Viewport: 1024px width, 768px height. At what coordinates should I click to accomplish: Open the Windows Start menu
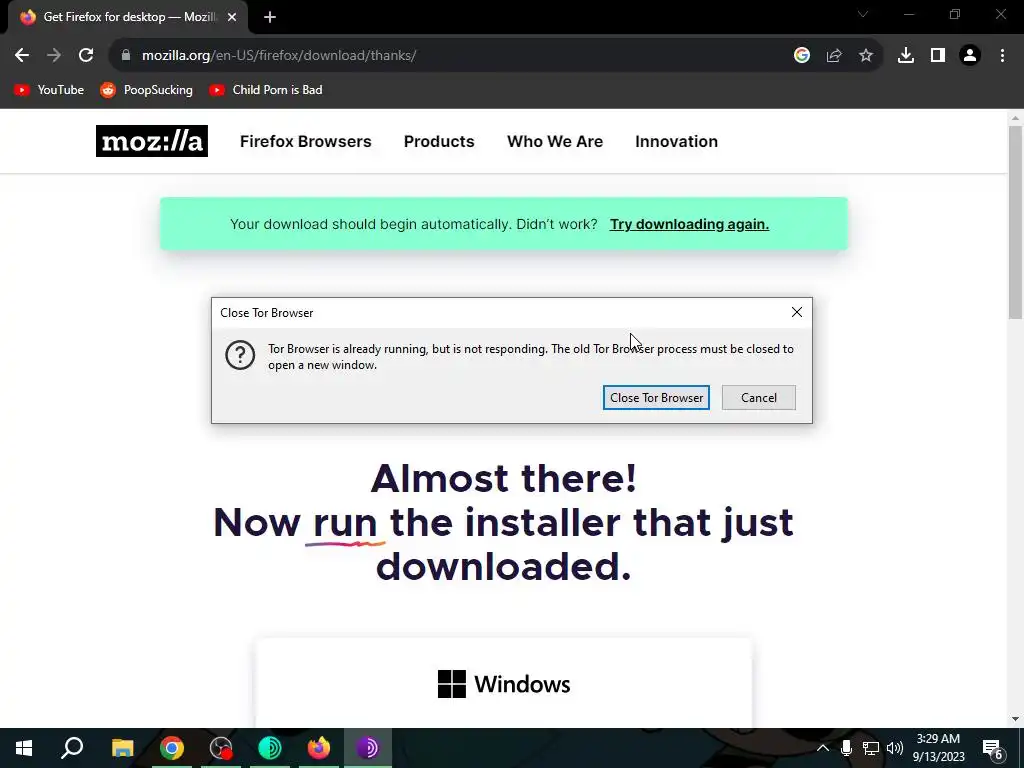pyautogui.click(x=24, y=748)
